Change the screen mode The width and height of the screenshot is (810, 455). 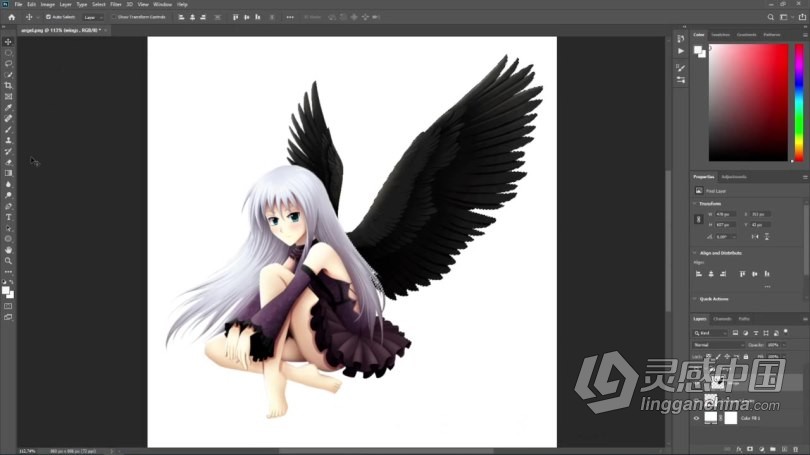click(8, 317)
